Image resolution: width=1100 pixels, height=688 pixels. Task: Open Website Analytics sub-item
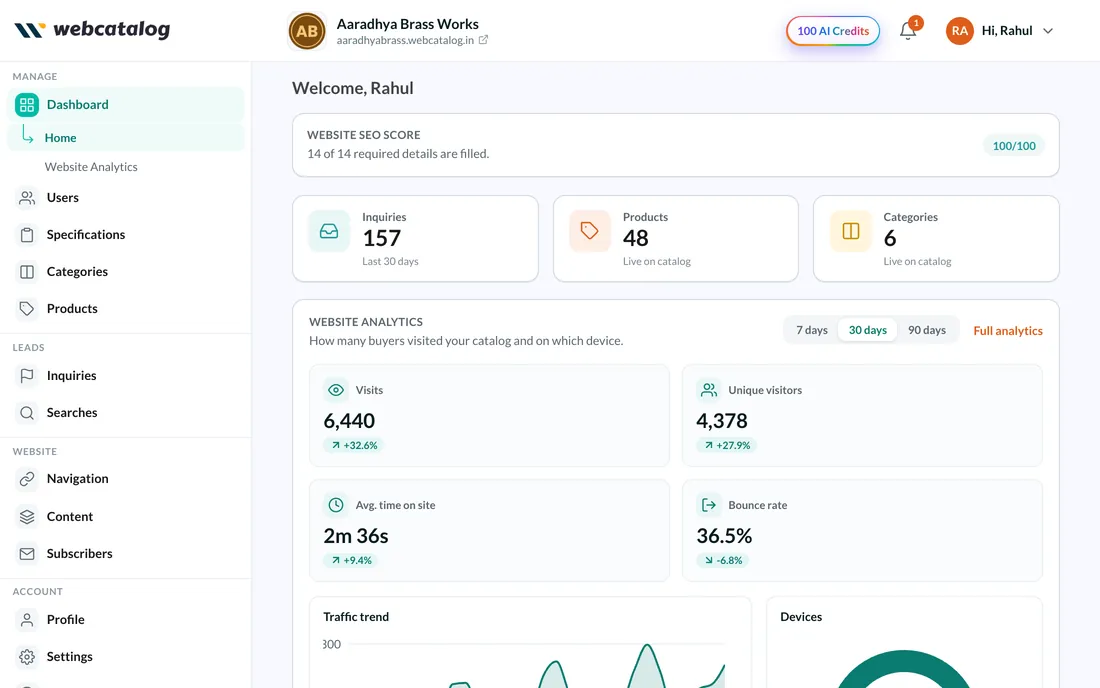91,167
